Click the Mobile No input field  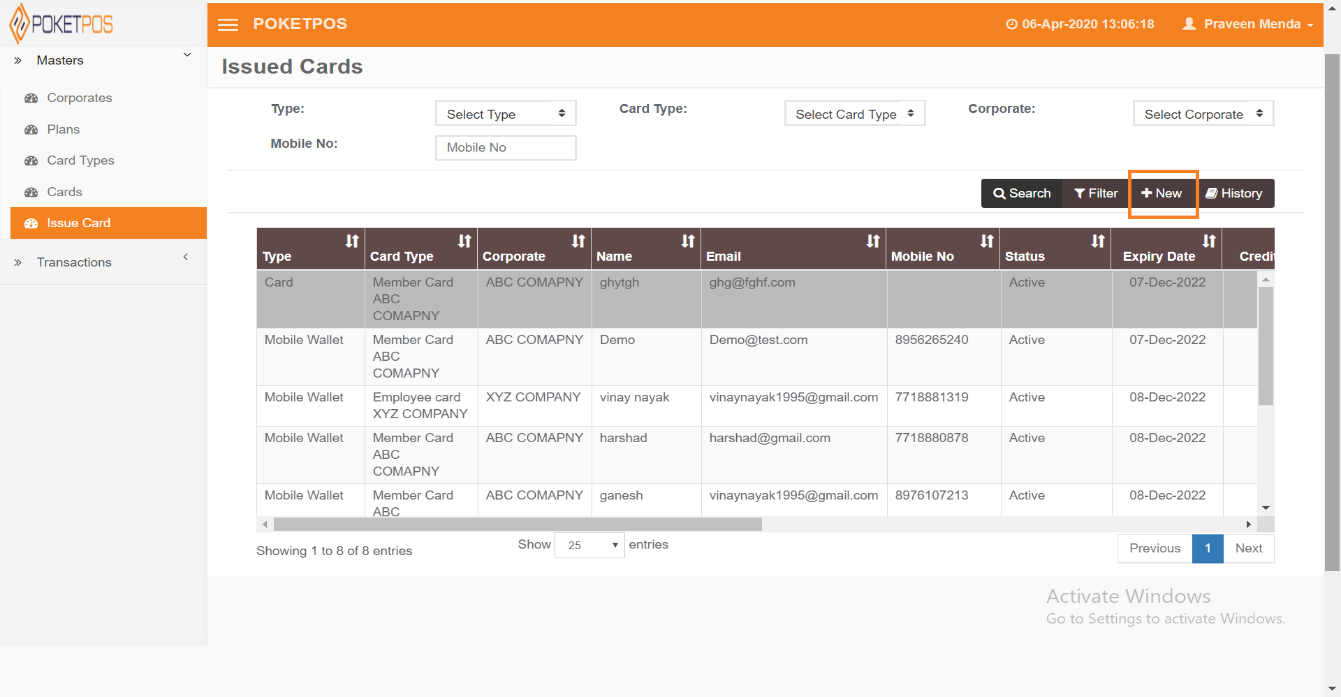pos(506,147)
